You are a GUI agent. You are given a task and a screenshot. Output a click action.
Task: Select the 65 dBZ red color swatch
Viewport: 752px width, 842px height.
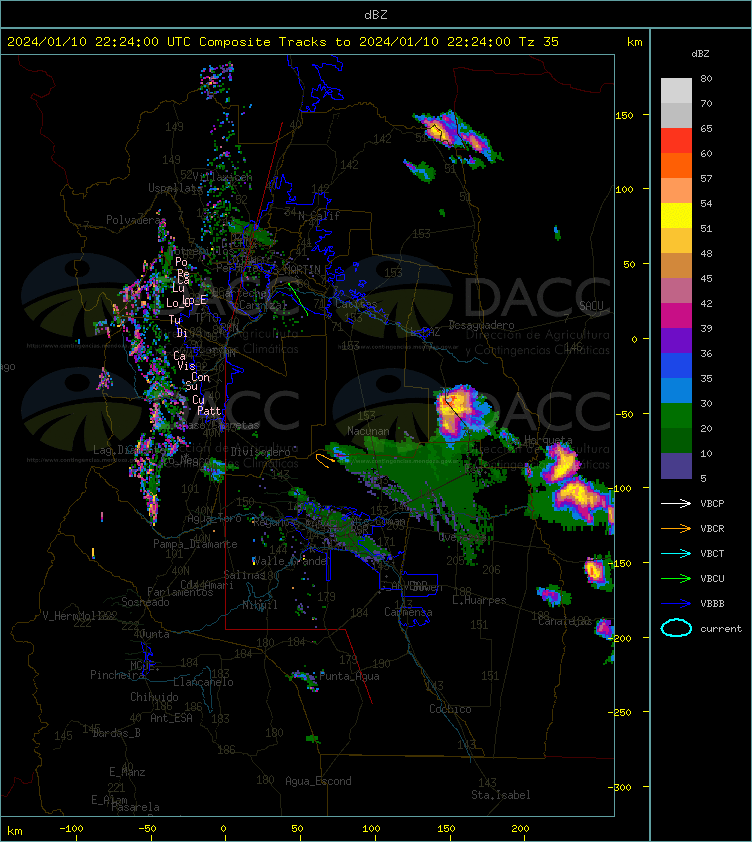coord(676,140)
